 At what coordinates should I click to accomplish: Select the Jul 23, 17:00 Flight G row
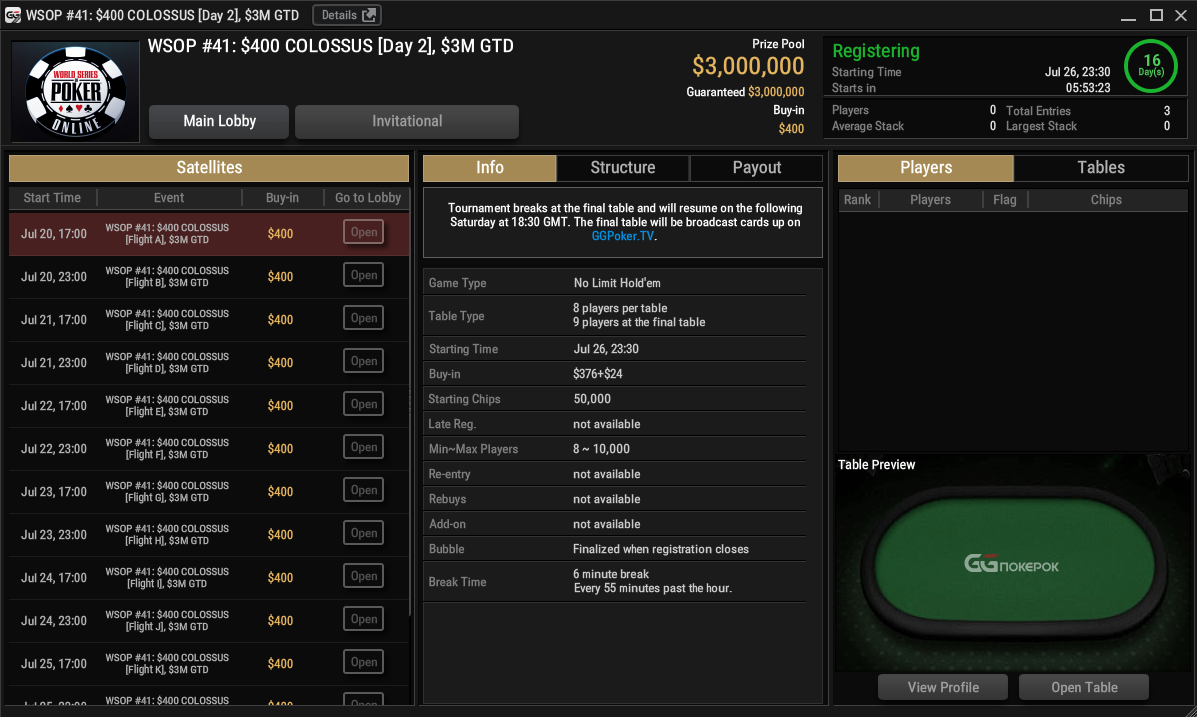click(x=209, y=492)
